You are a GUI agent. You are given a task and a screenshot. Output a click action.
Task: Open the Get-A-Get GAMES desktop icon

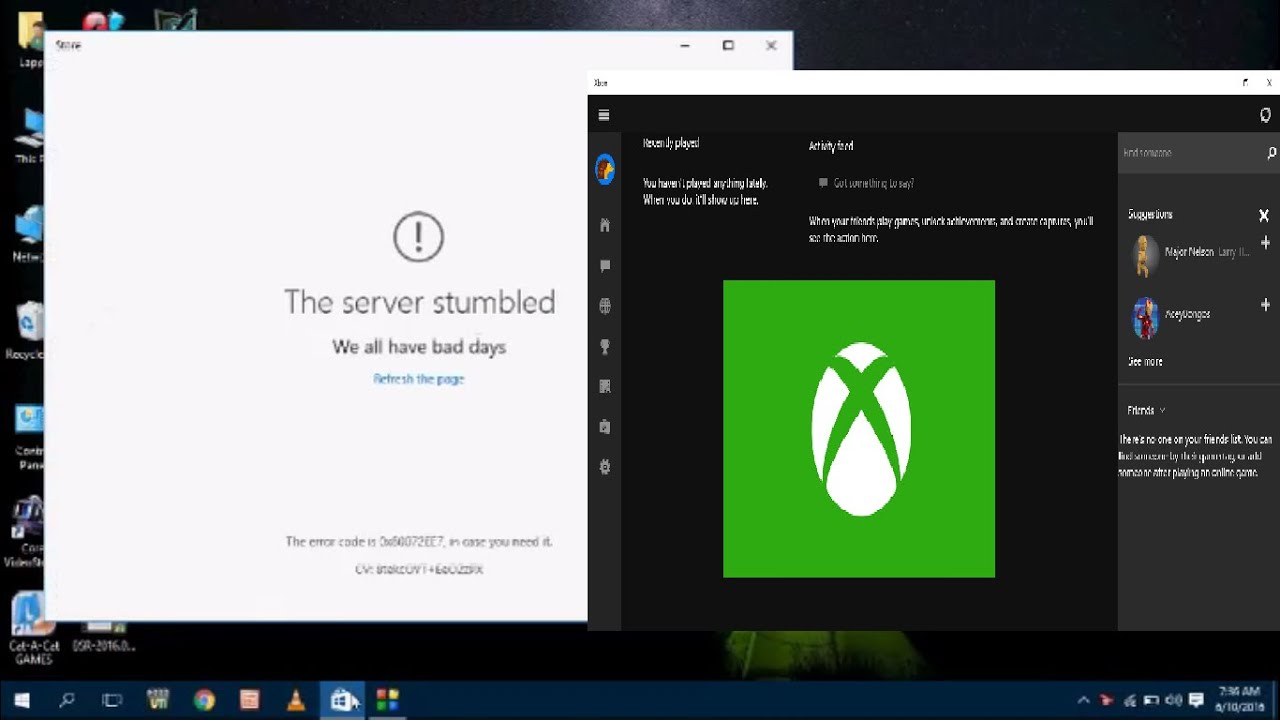(32, 628)
